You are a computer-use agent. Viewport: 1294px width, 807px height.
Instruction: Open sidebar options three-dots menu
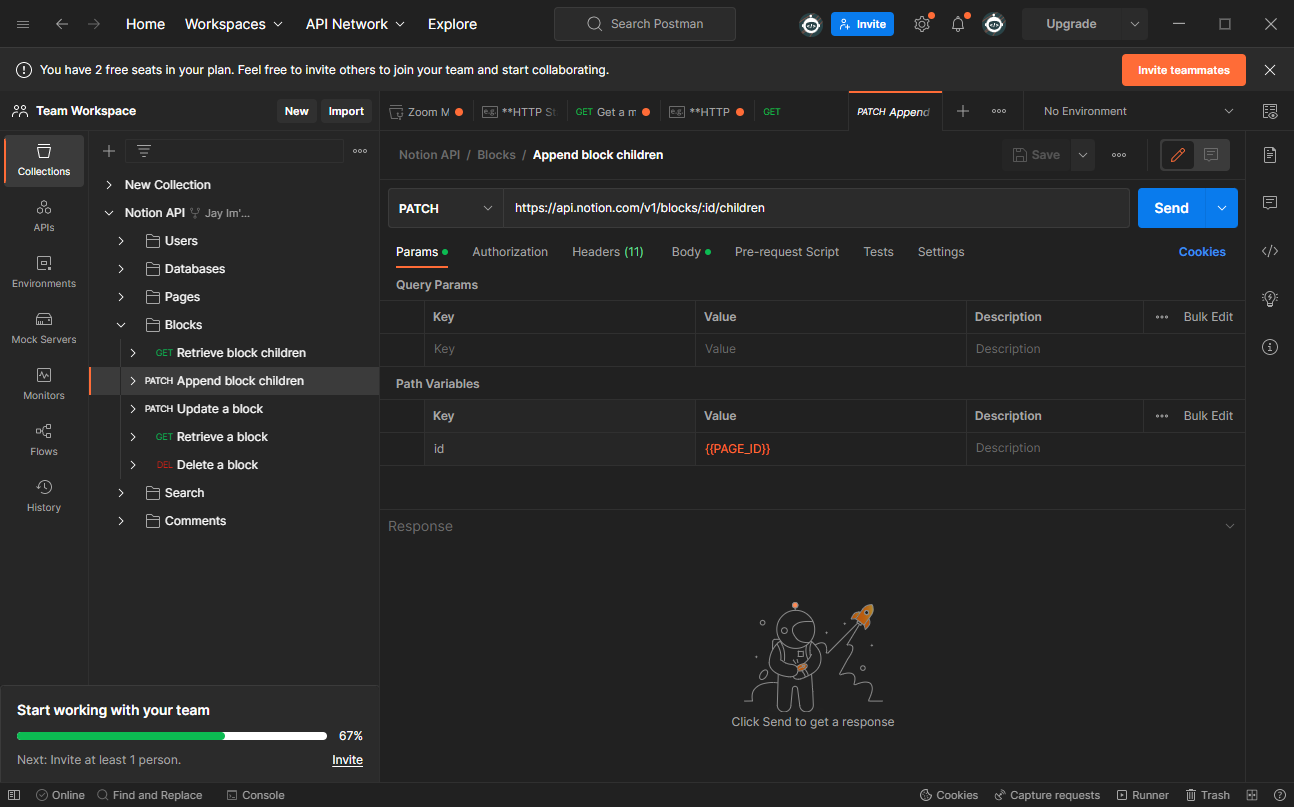point(360,151)
